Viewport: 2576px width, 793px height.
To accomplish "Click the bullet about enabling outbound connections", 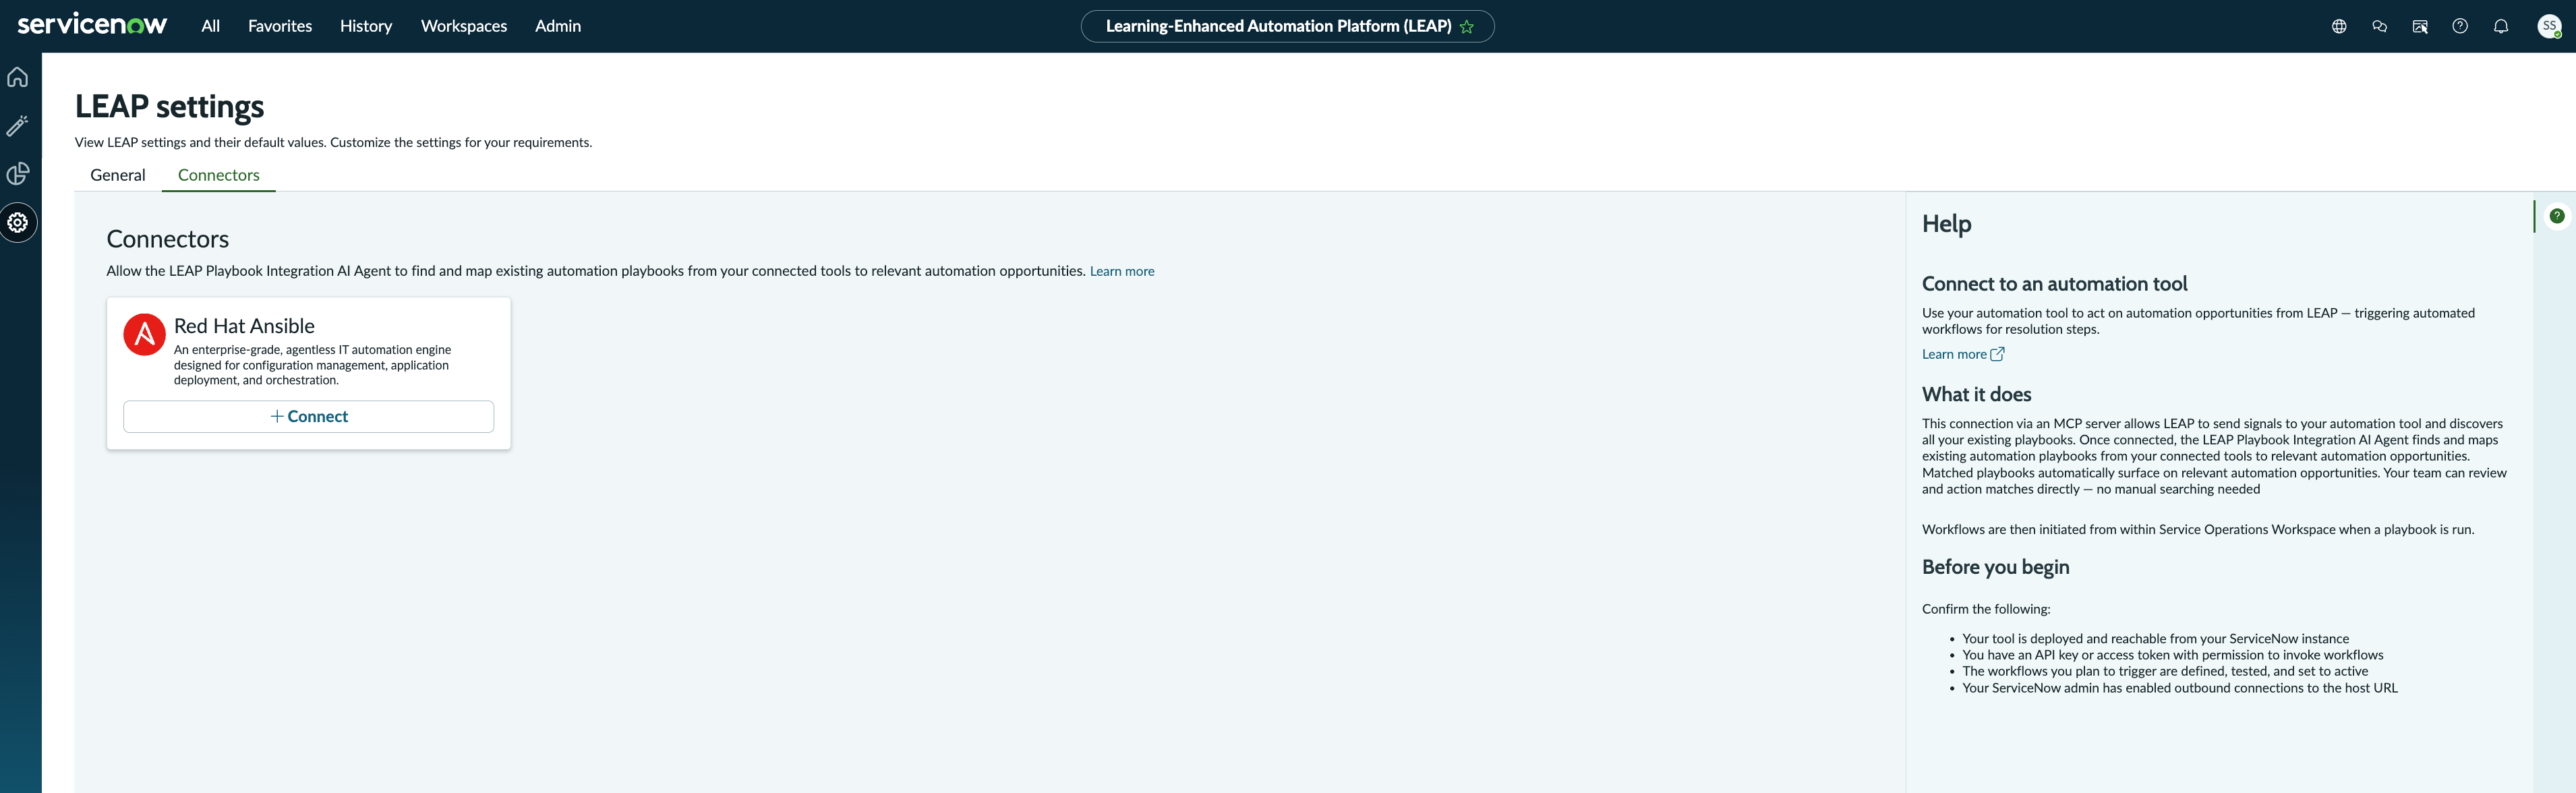I will click(2179, 688).
